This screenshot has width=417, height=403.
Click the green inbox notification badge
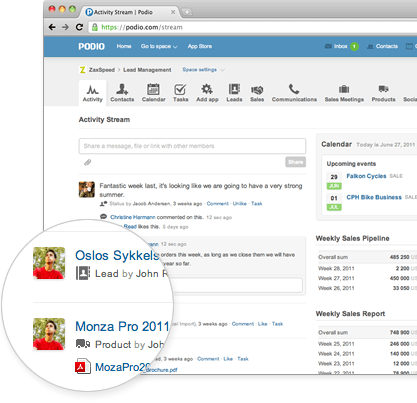coord(354,46)
